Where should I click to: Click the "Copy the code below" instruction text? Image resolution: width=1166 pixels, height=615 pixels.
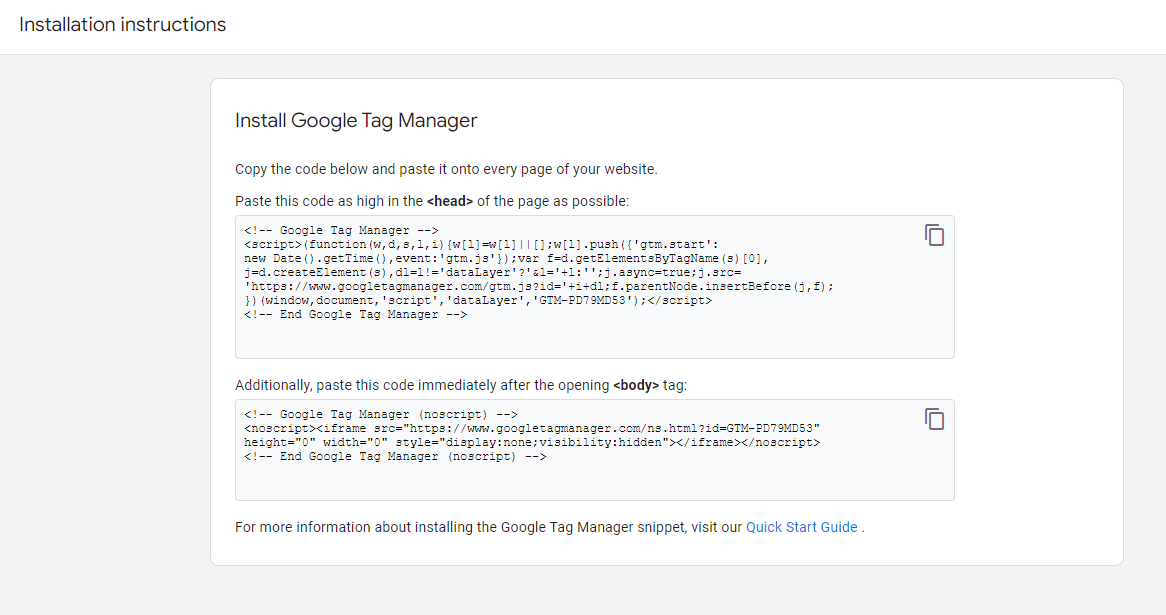(446, 169)
